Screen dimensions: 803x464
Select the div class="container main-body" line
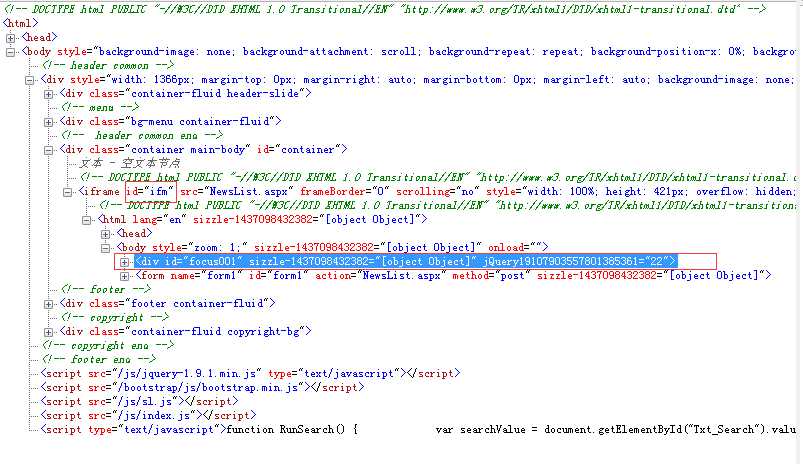click(204, 150)
